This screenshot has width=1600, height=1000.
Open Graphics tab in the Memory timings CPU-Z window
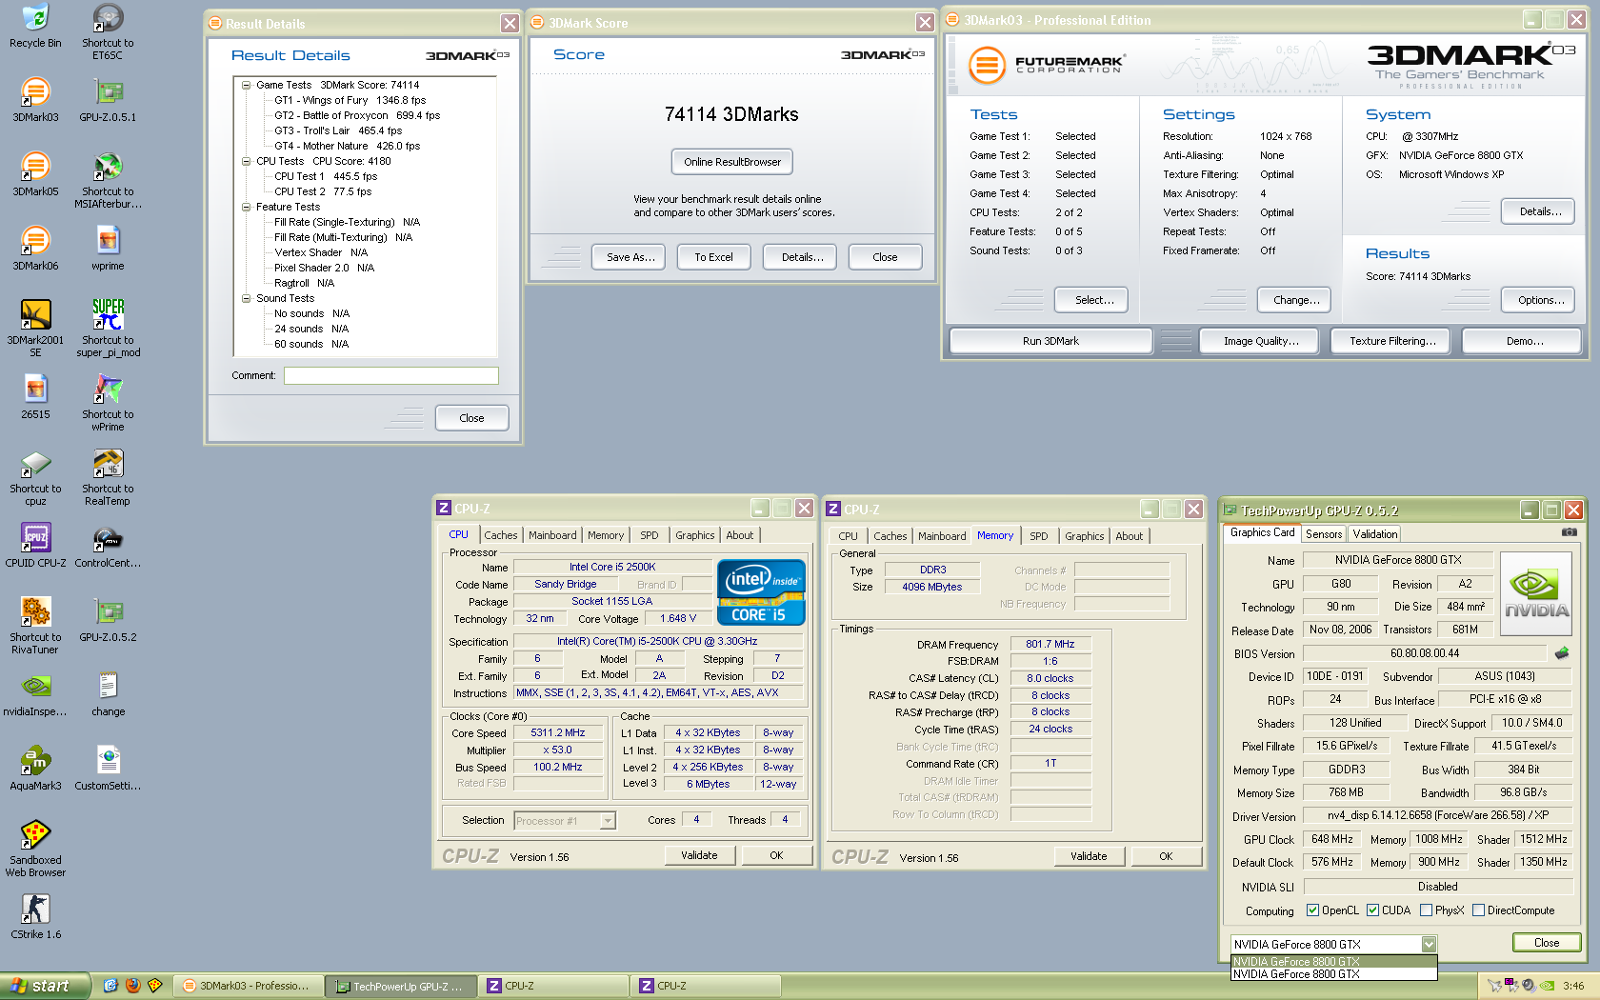tap(1084, 536)
